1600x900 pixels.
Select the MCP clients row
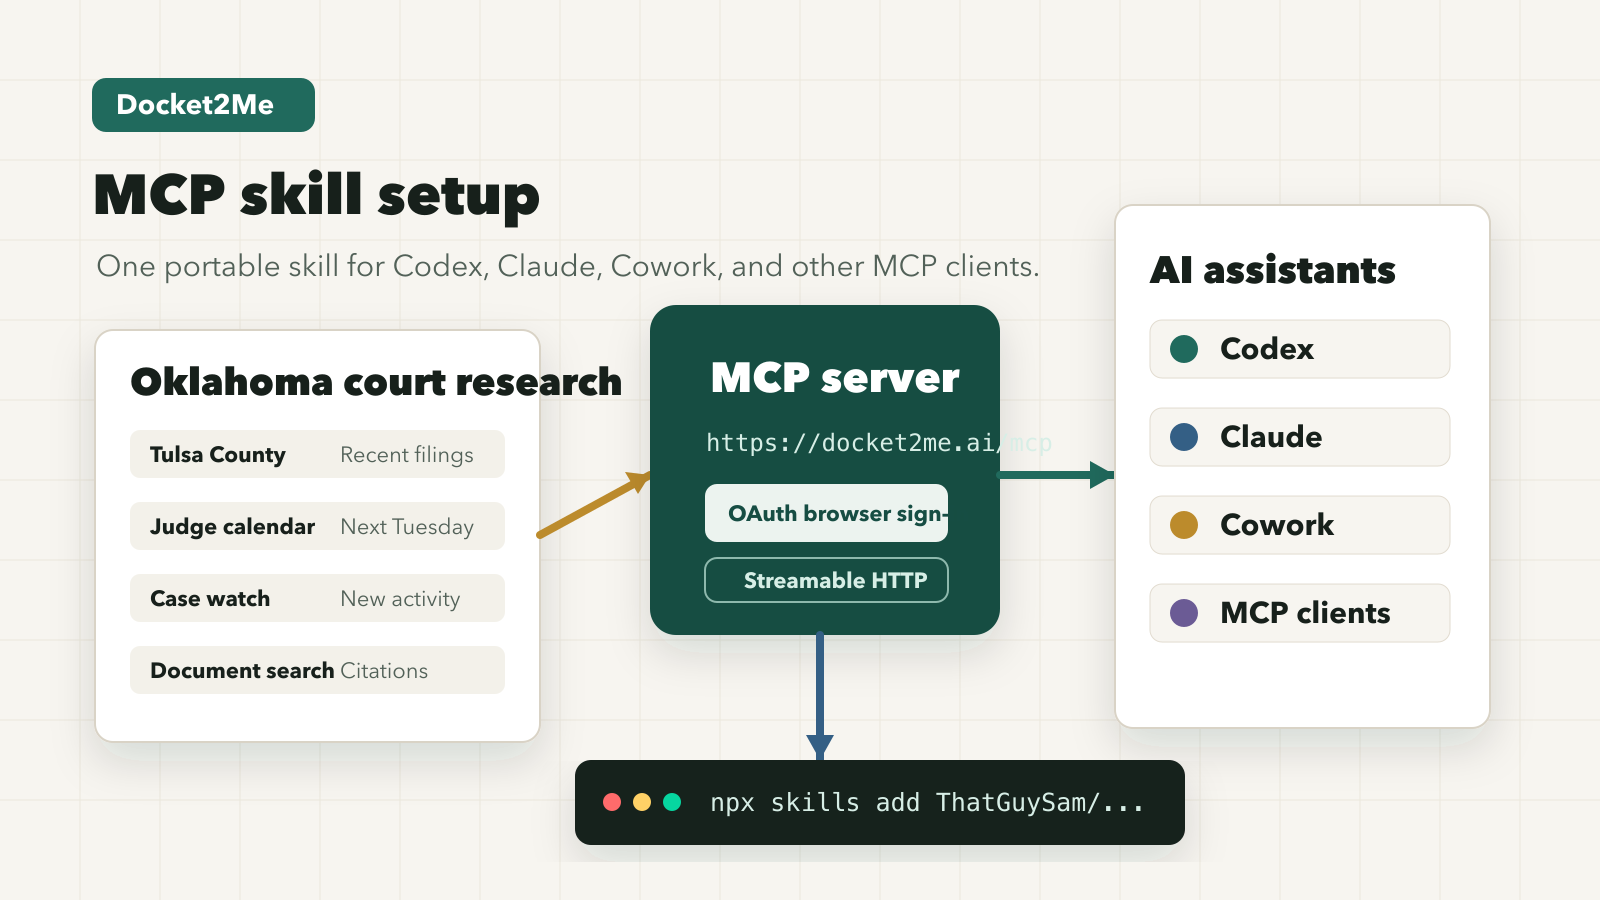1300,613
